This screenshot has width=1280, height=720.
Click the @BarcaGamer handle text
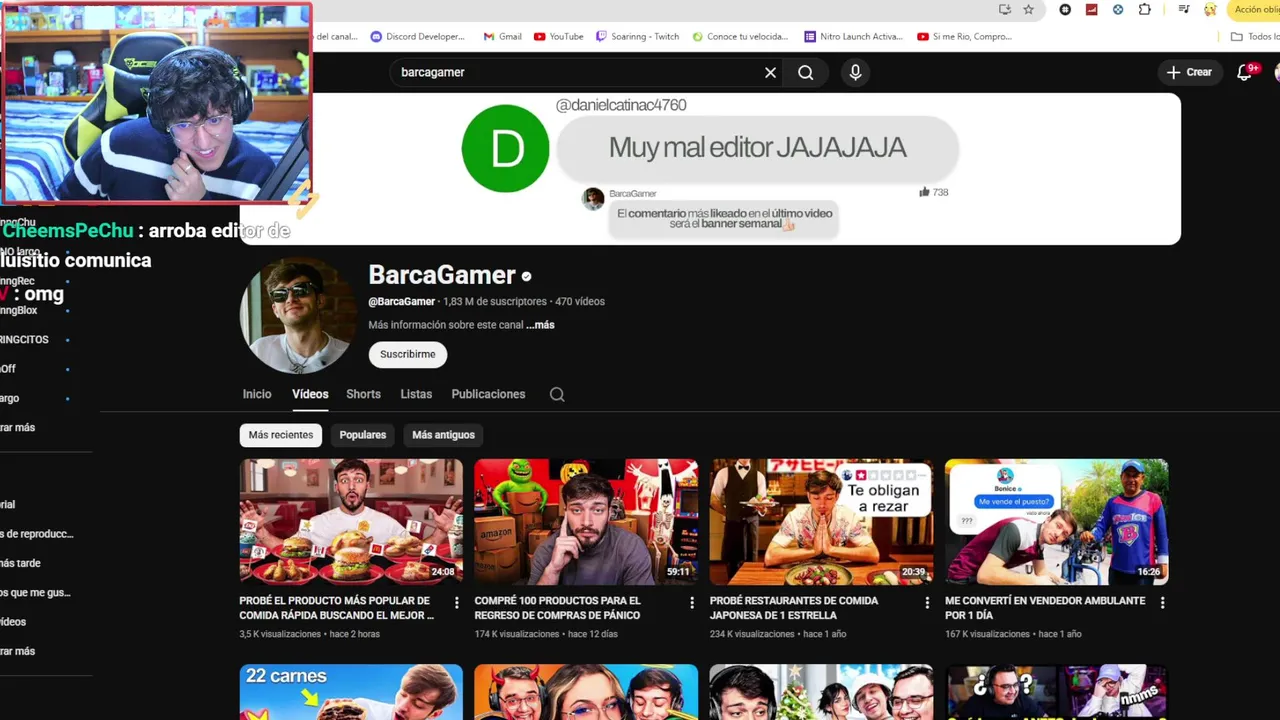402,301
